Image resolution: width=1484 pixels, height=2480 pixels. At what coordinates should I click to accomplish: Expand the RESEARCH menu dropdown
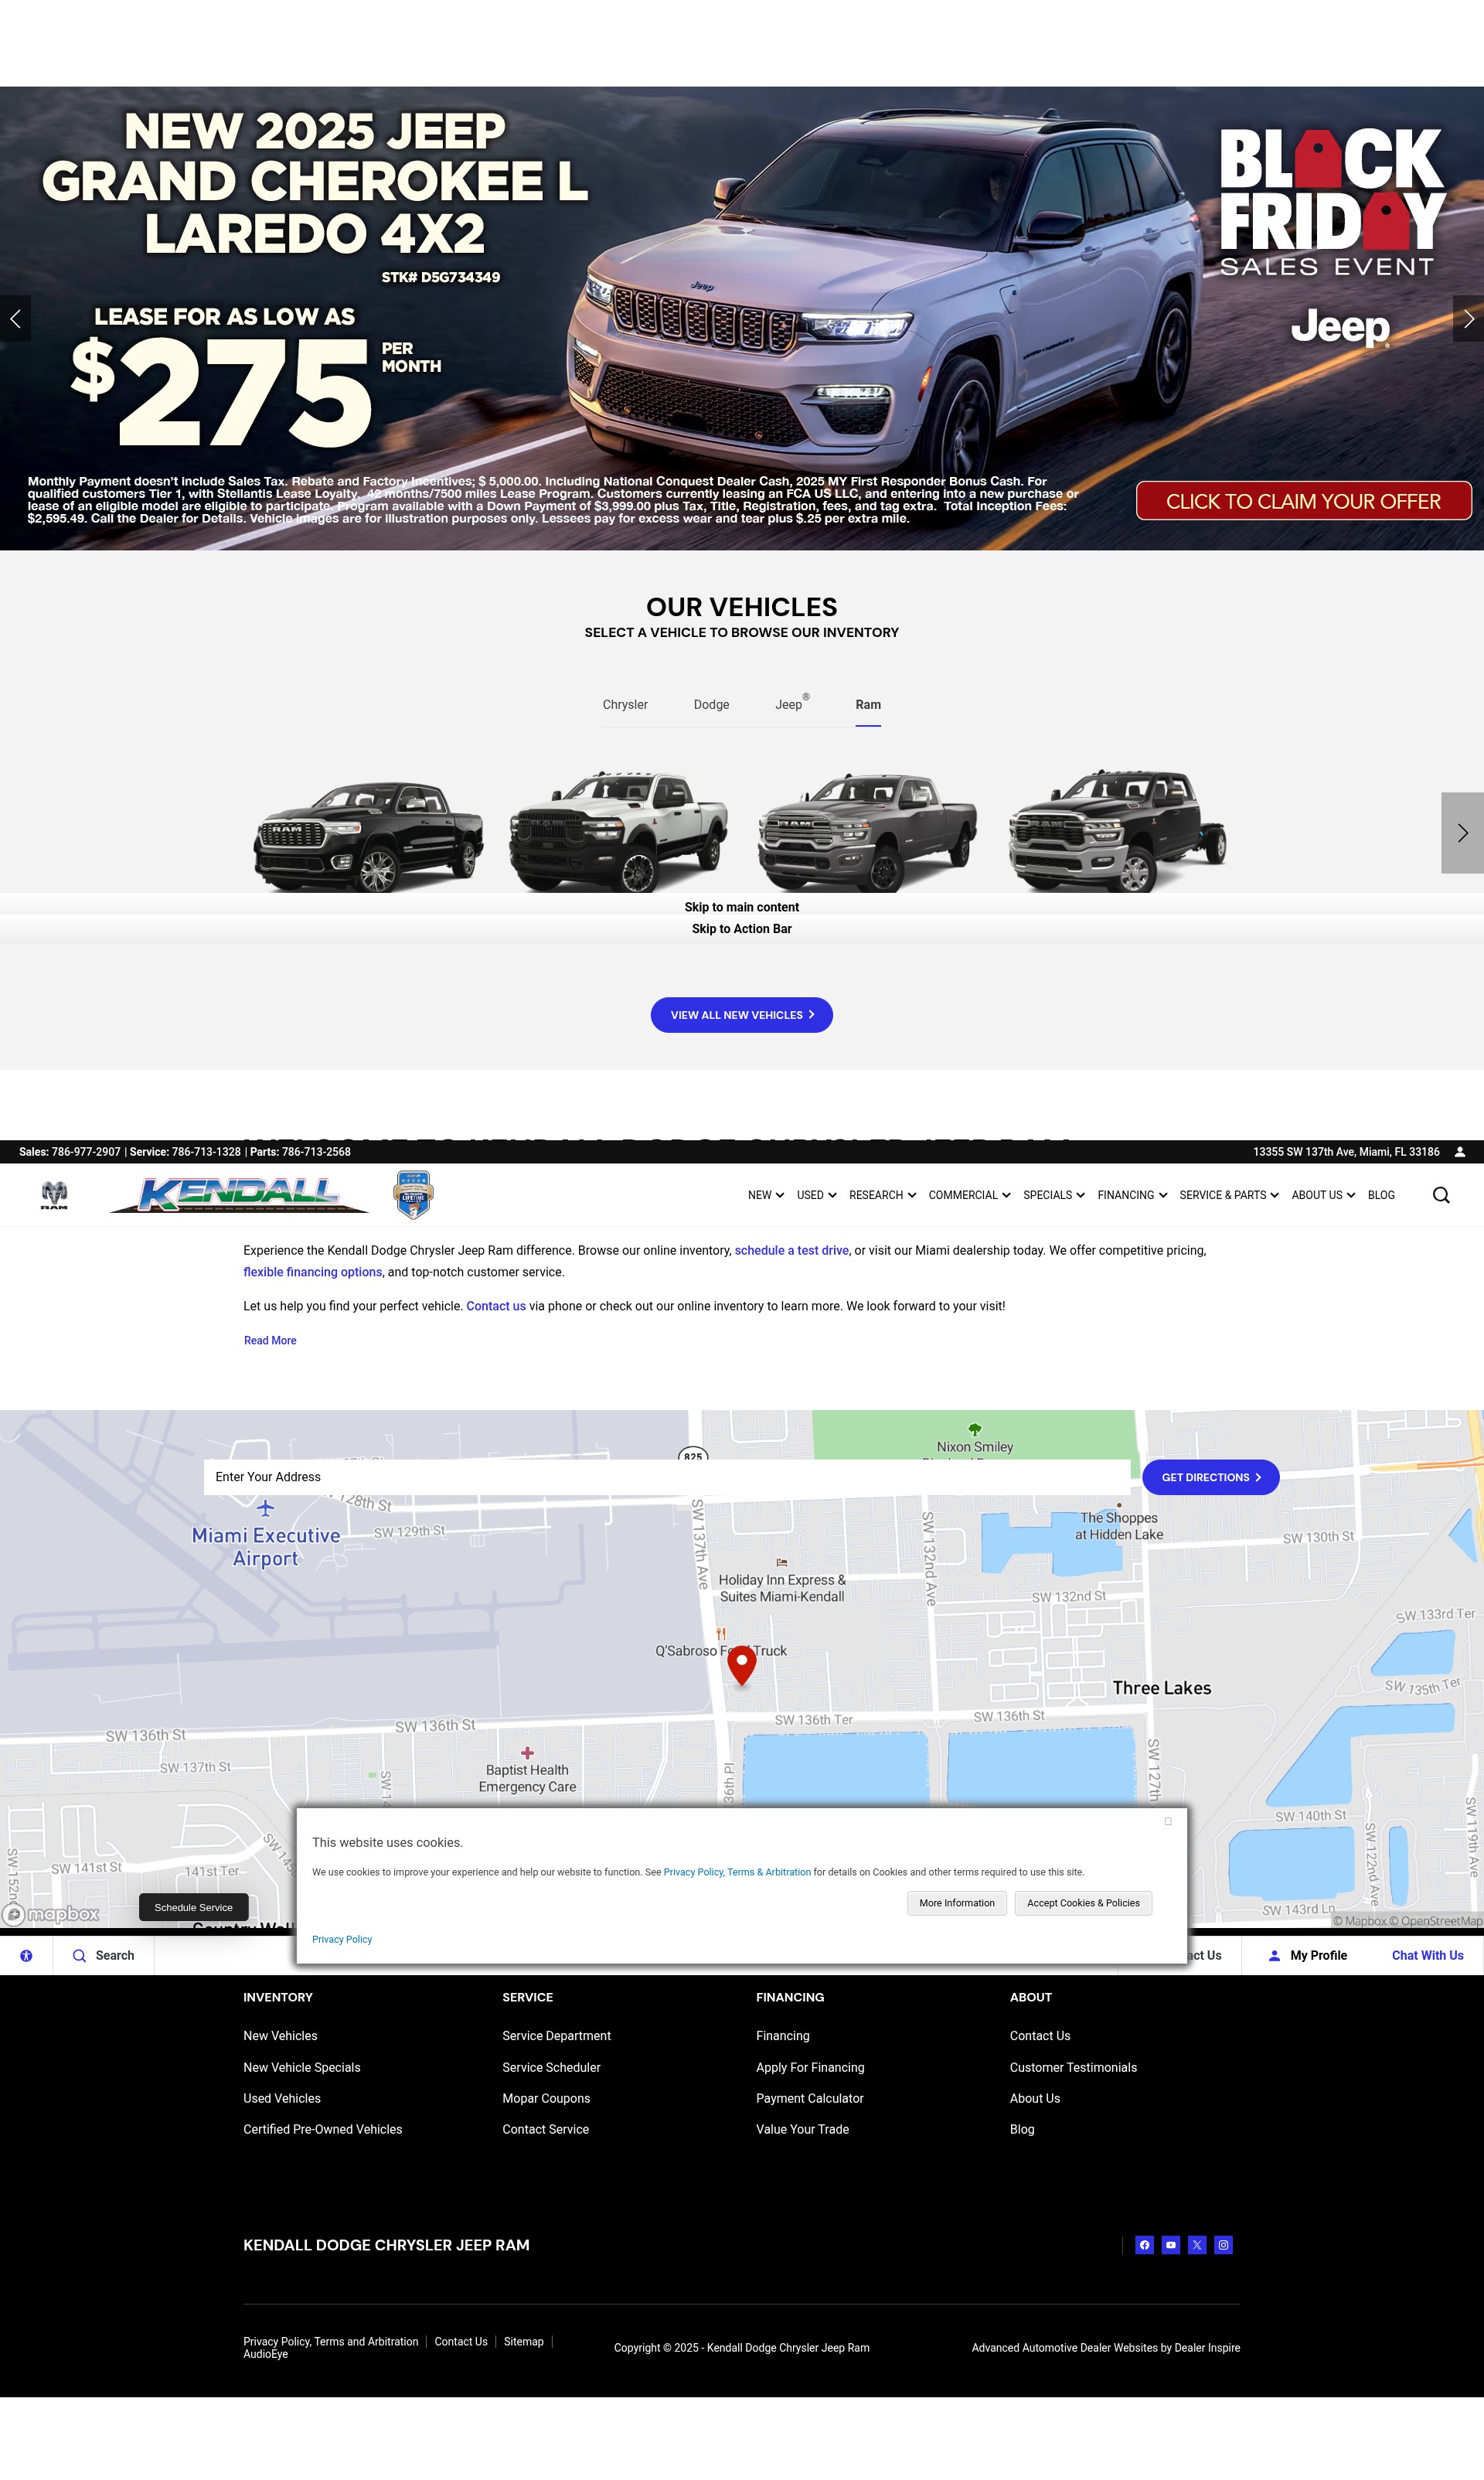point(883,1195)
